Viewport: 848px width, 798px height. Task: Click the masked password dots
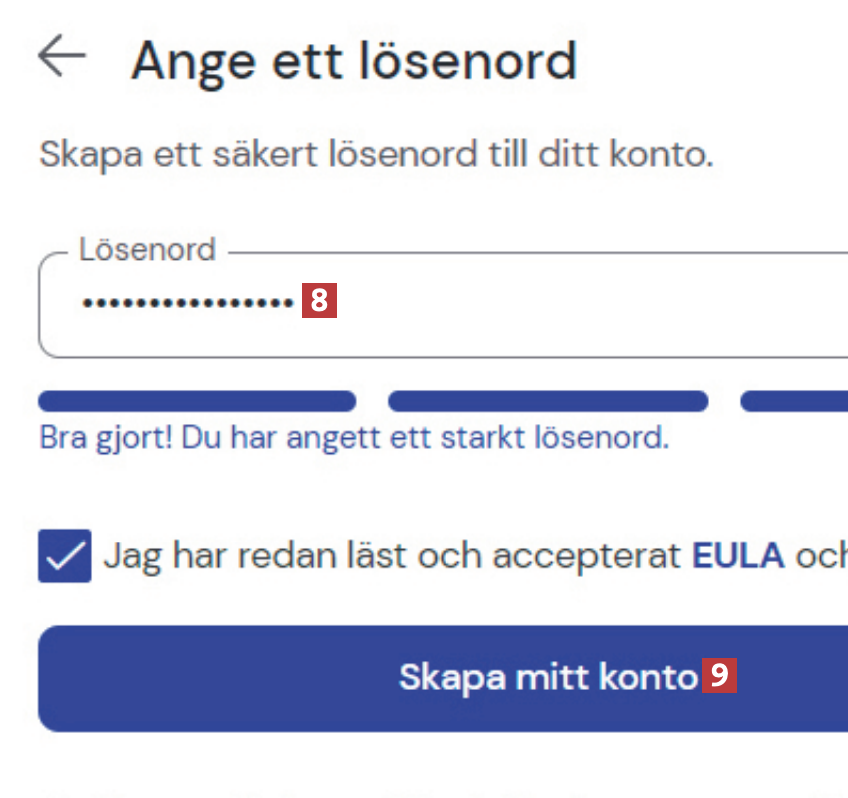tap(187, 301)
